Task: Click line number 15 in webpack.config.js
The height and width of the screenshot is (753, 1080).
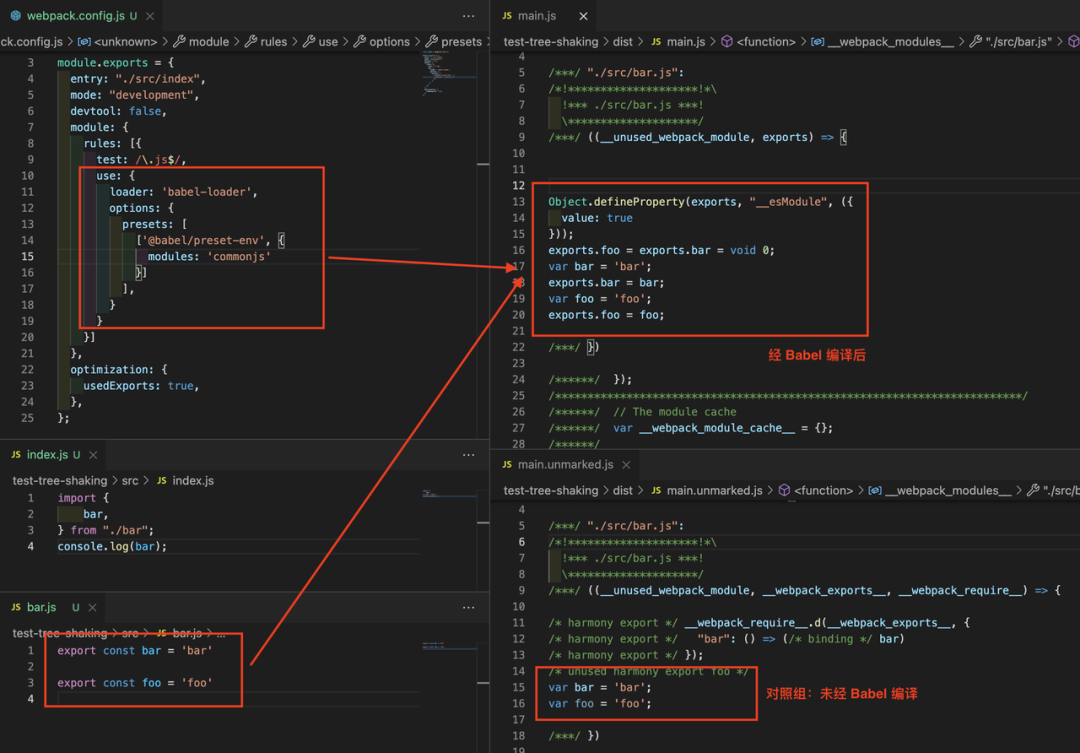Action: coord(27,256)
